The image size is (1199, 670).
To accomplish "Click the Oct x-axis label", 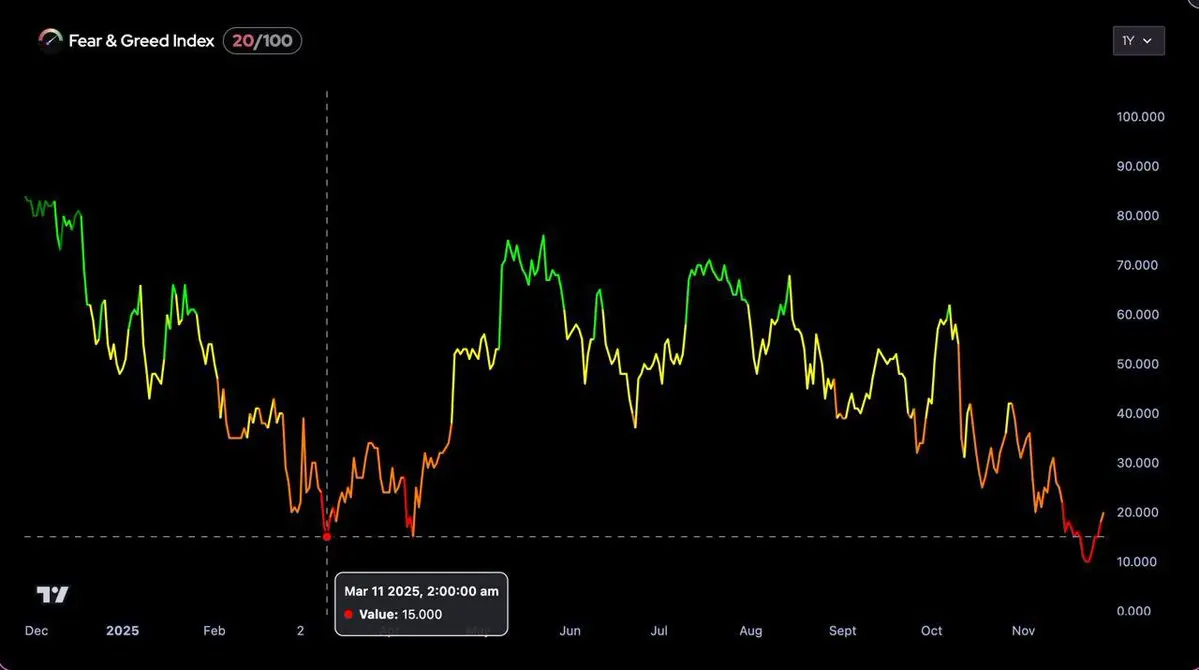I will [931, 631].
